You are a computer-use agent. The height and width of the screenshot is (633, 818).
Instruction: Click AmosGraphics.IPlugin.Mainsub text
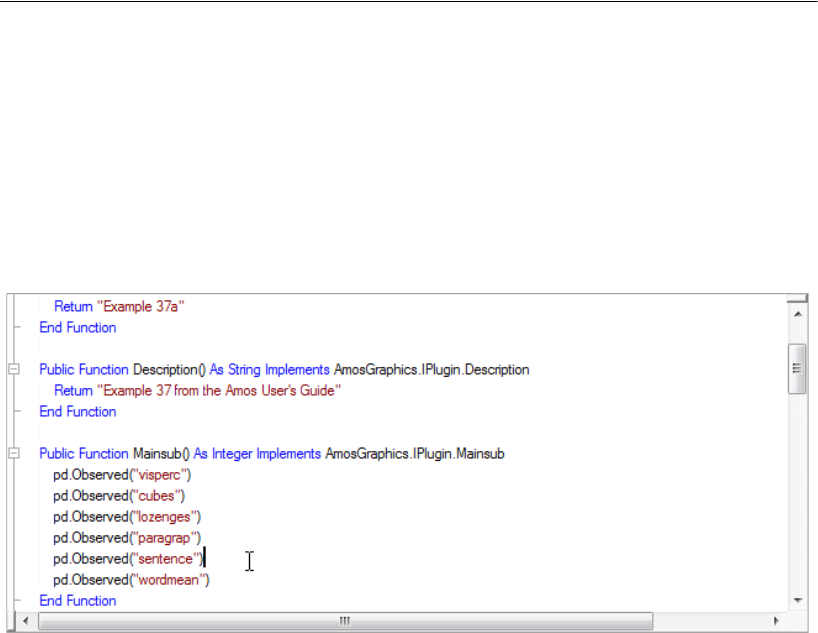tap(415, 453)
